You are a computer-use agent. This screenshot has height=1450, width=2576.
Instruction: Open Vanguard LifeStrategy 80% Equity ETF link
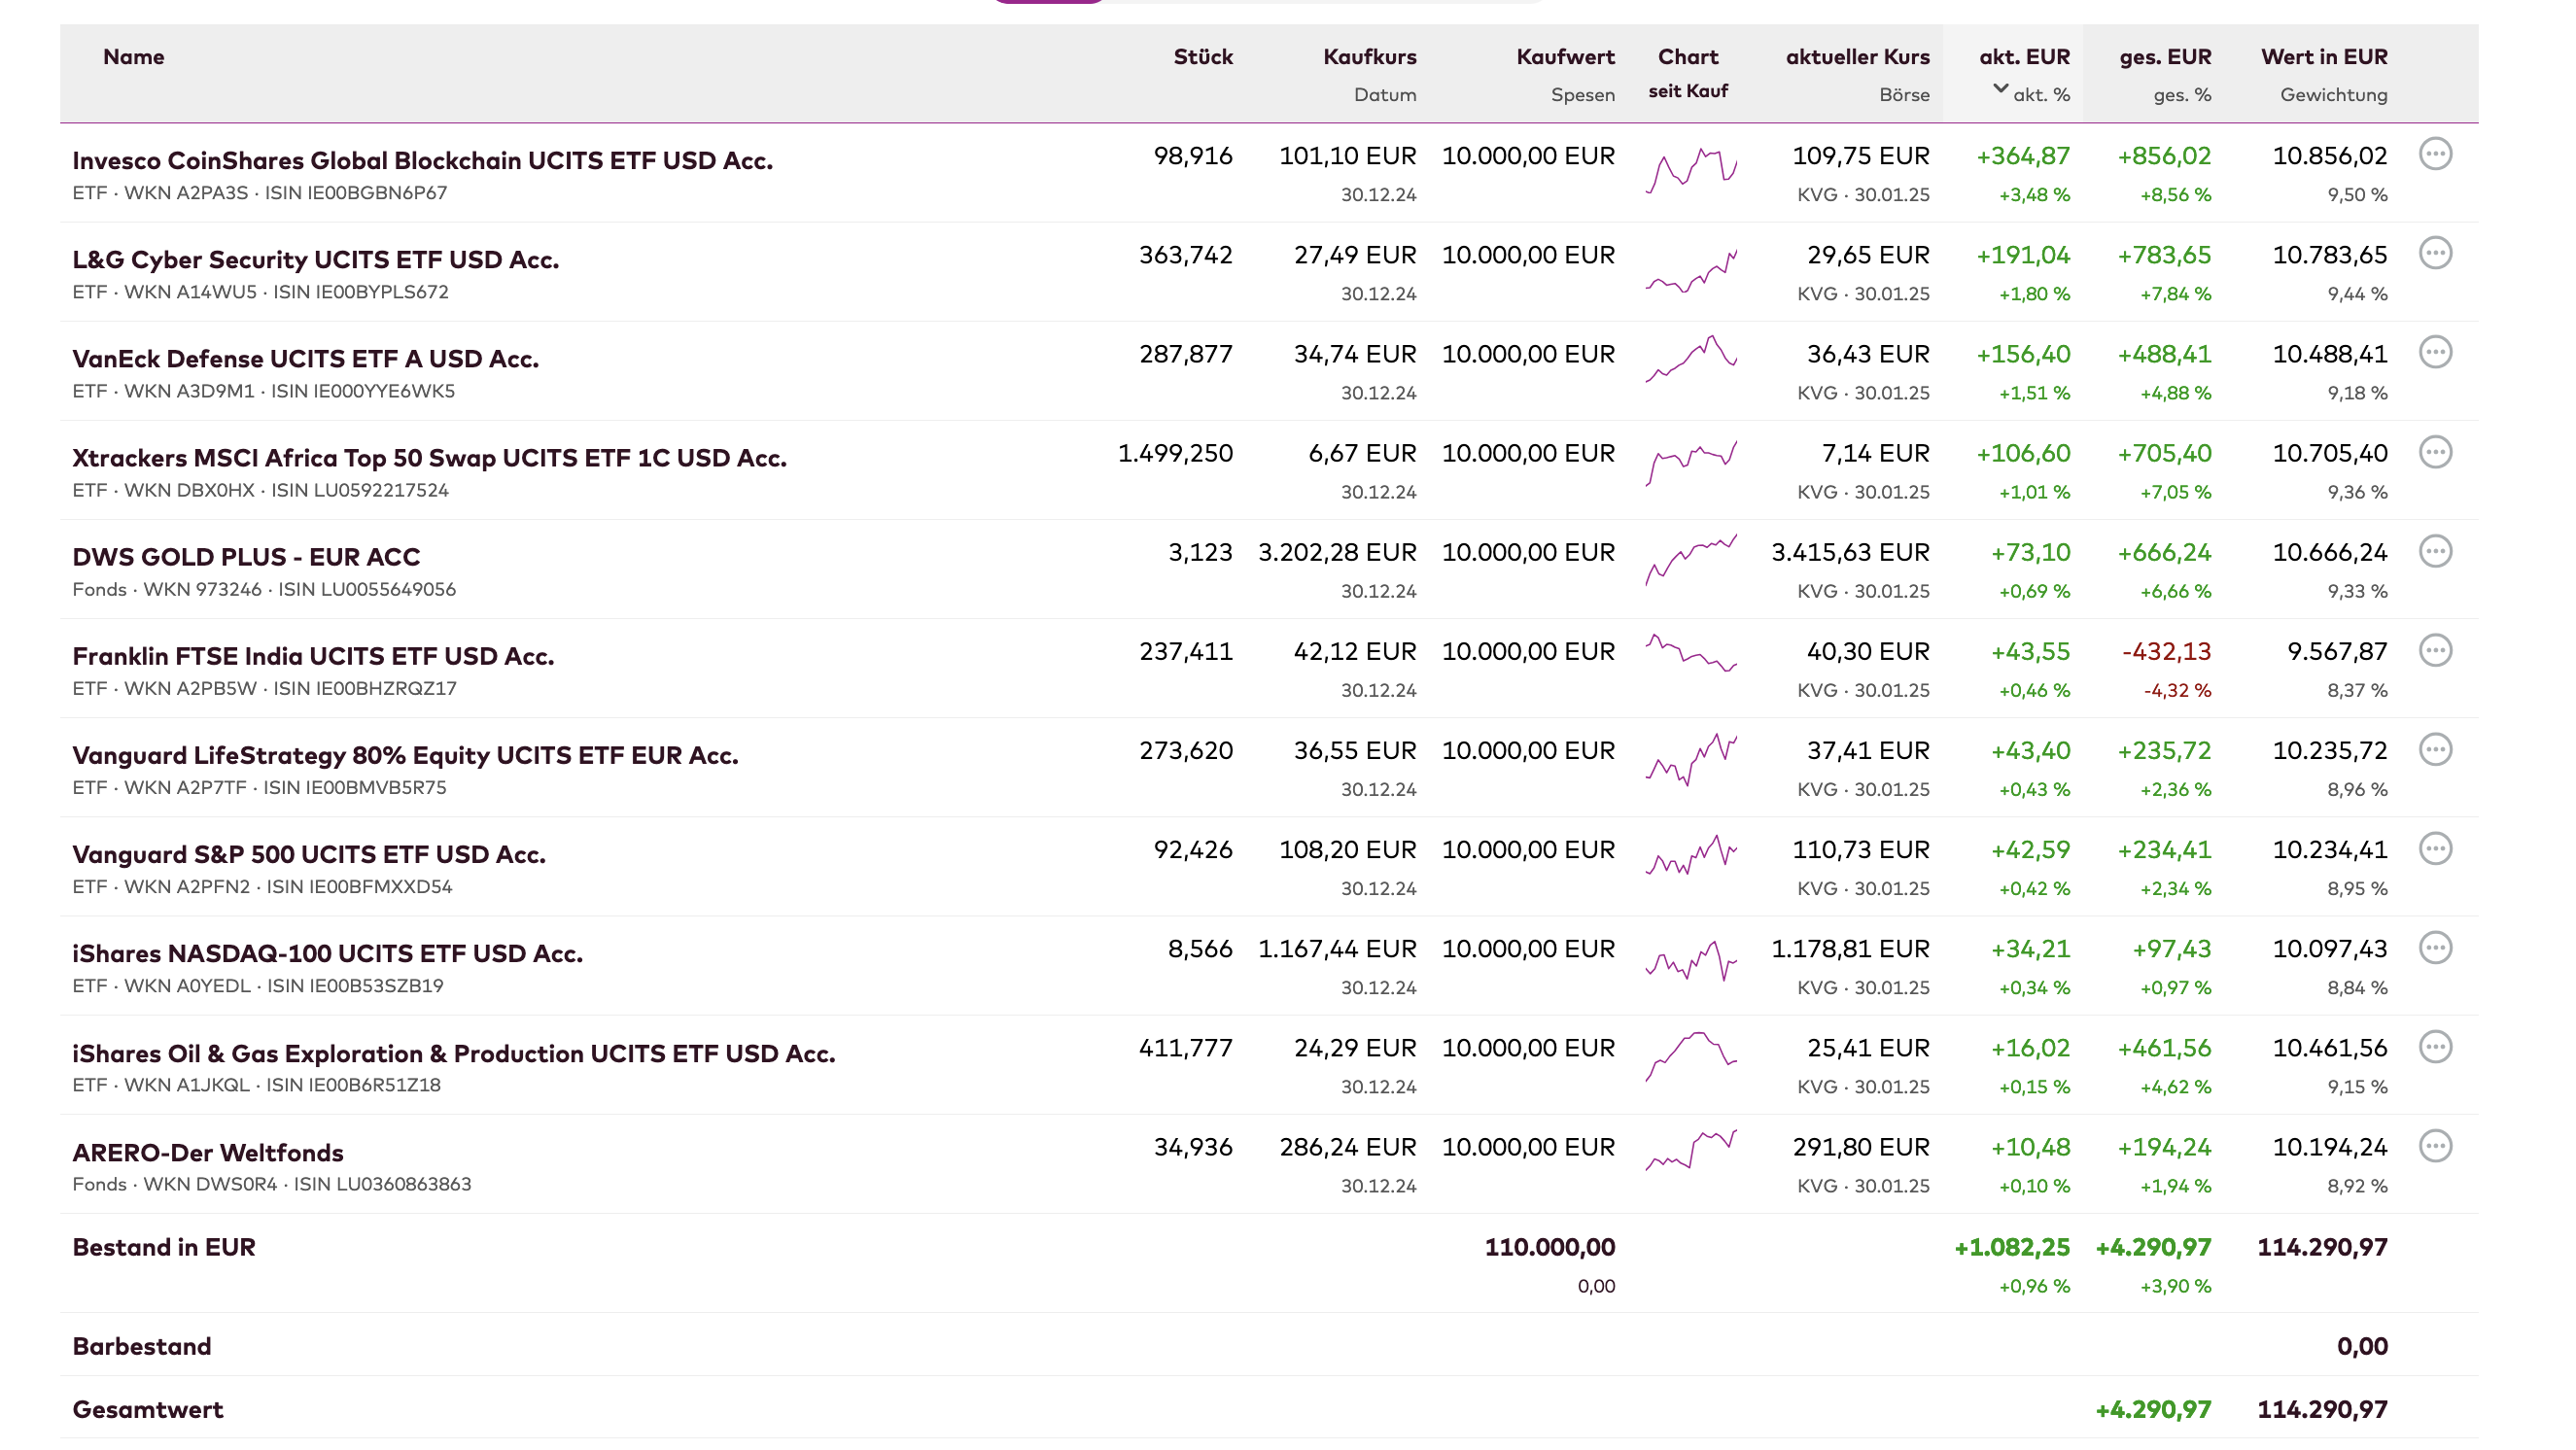pyautogui.click(x=405, y=755)
